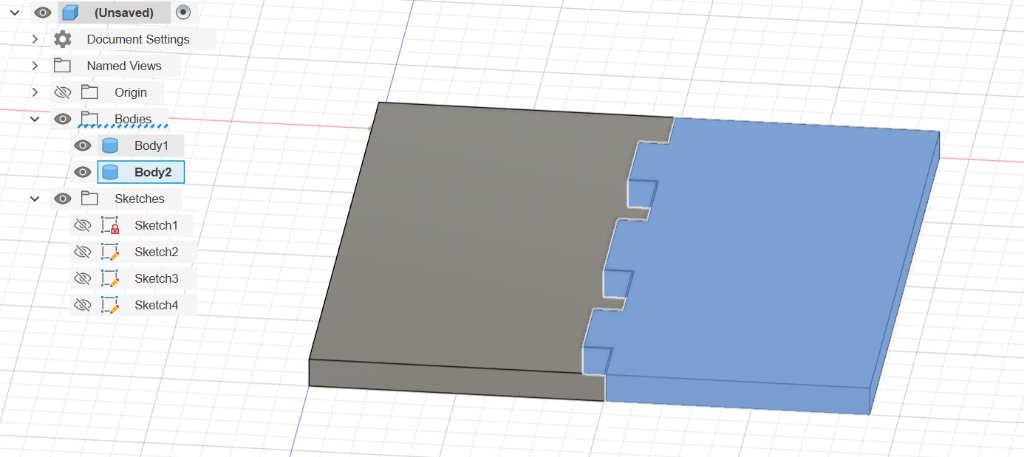
Task: Hide Body2 using its eye icon
Action: tap(82, 172)
